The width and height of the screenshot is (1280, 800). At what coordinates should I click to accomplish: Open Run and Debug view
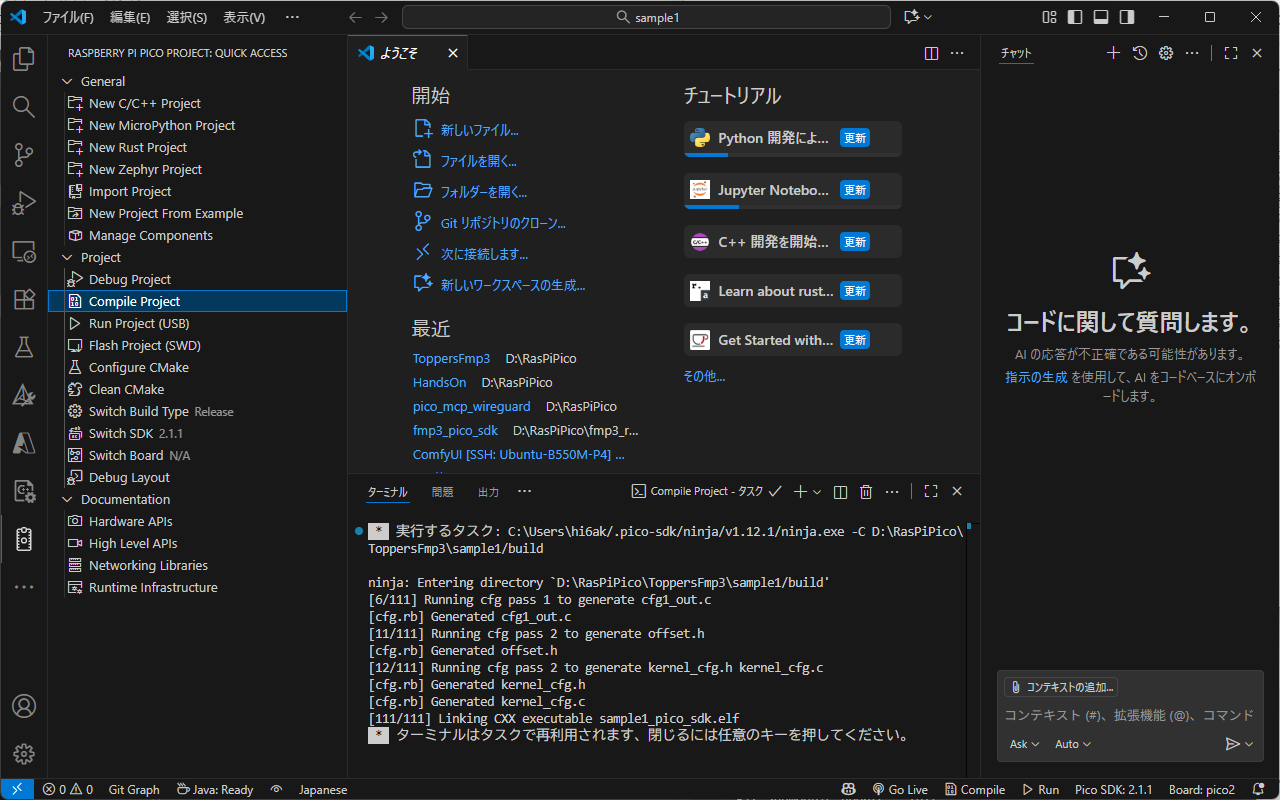pyautogui.click(x=23, y=203)
